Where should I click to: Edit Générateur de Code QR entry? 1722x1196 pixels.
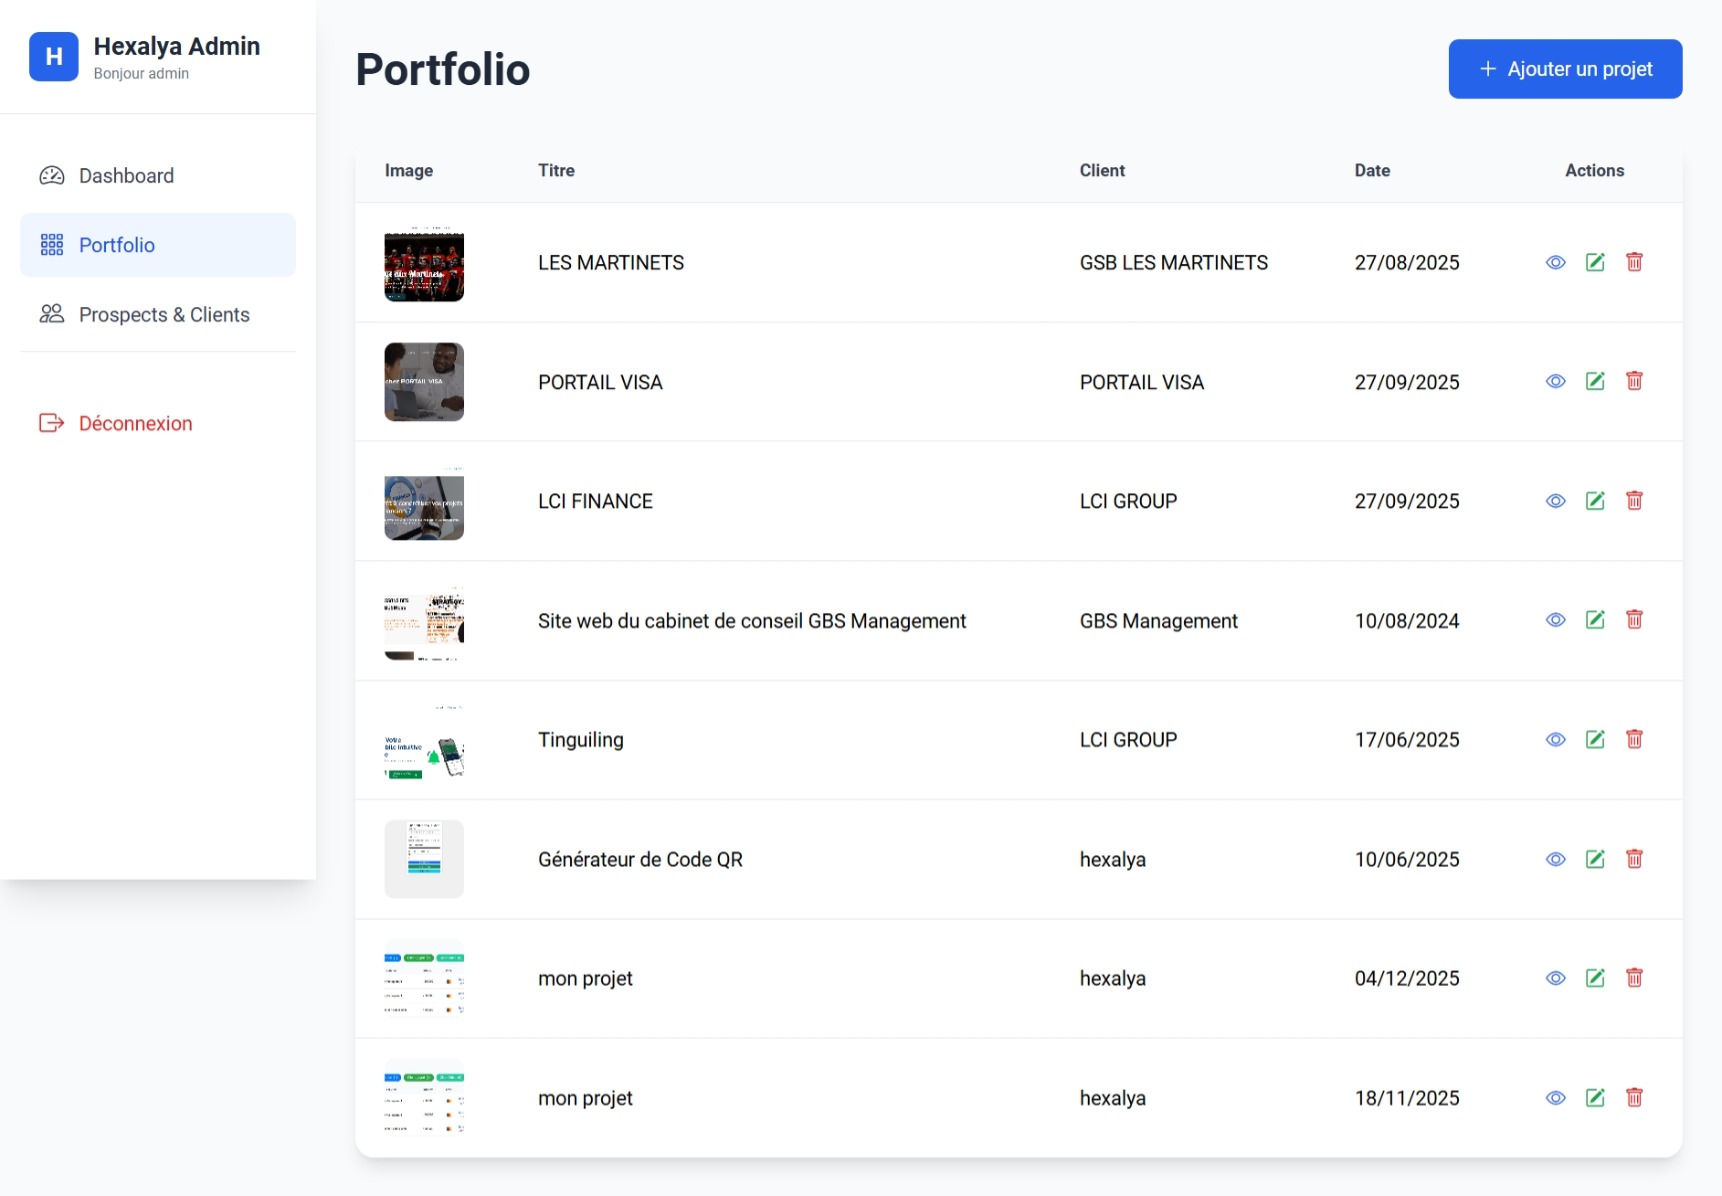[x=1595, y=859]
